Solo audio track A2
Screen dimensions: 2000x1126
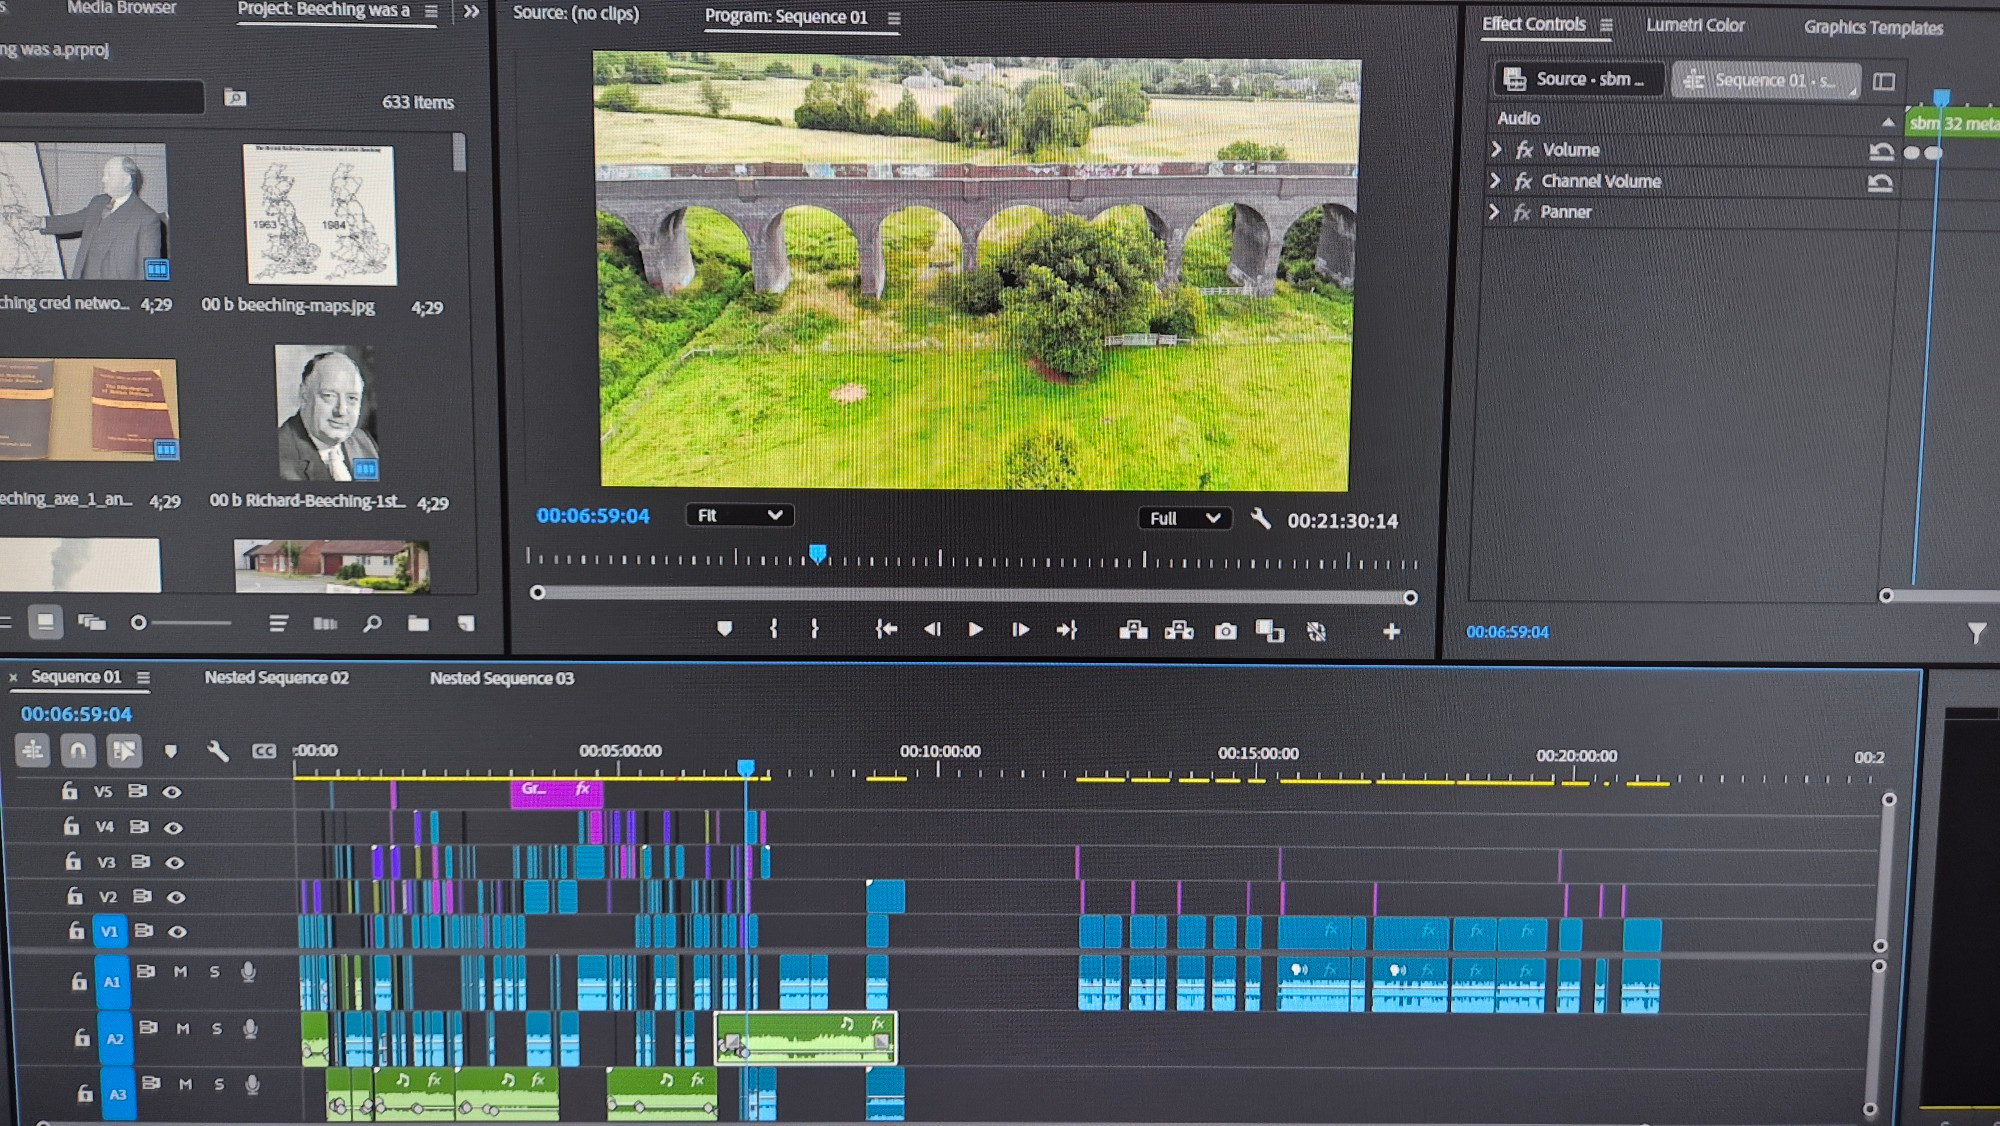point(216,1028)
